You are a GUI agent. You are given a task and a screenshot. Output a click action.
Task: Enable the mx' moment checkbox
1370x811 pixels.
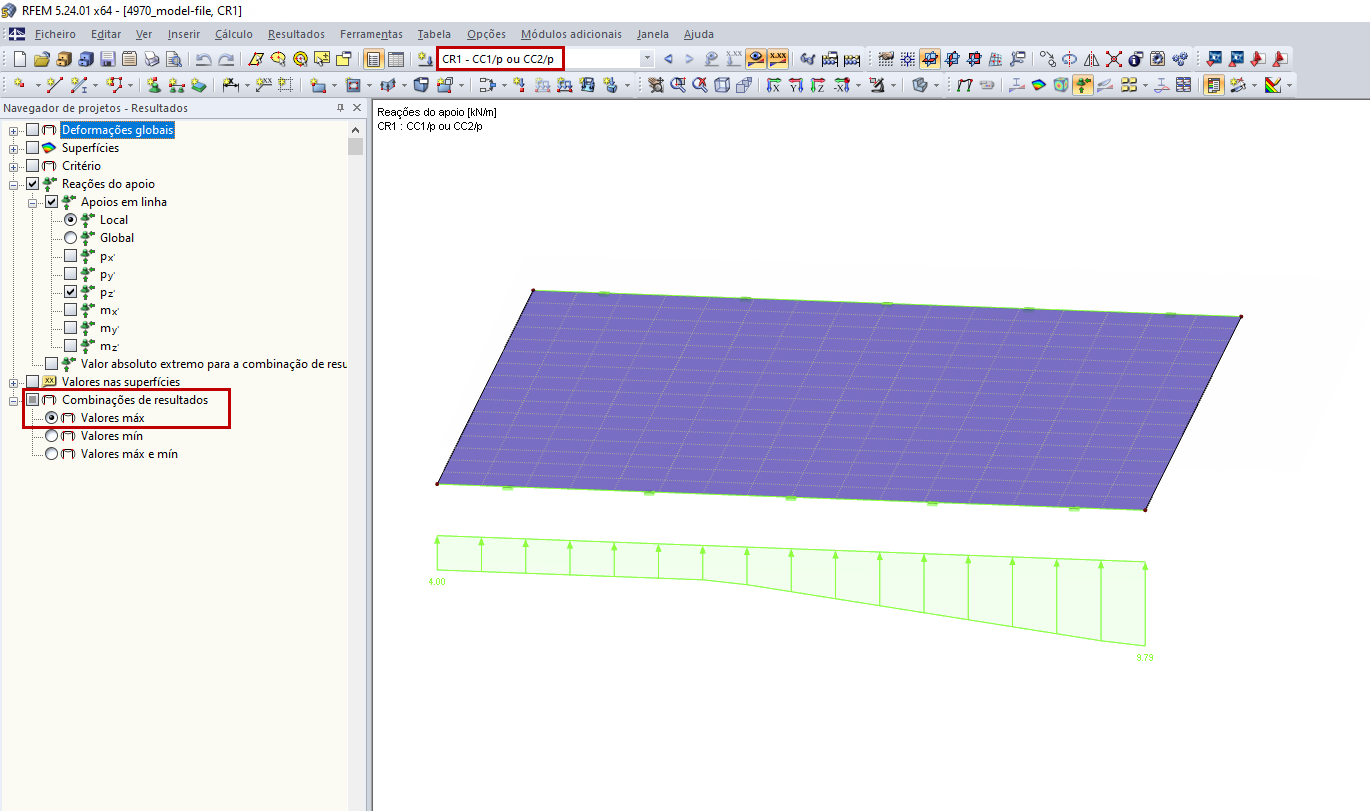pos(70,310)
